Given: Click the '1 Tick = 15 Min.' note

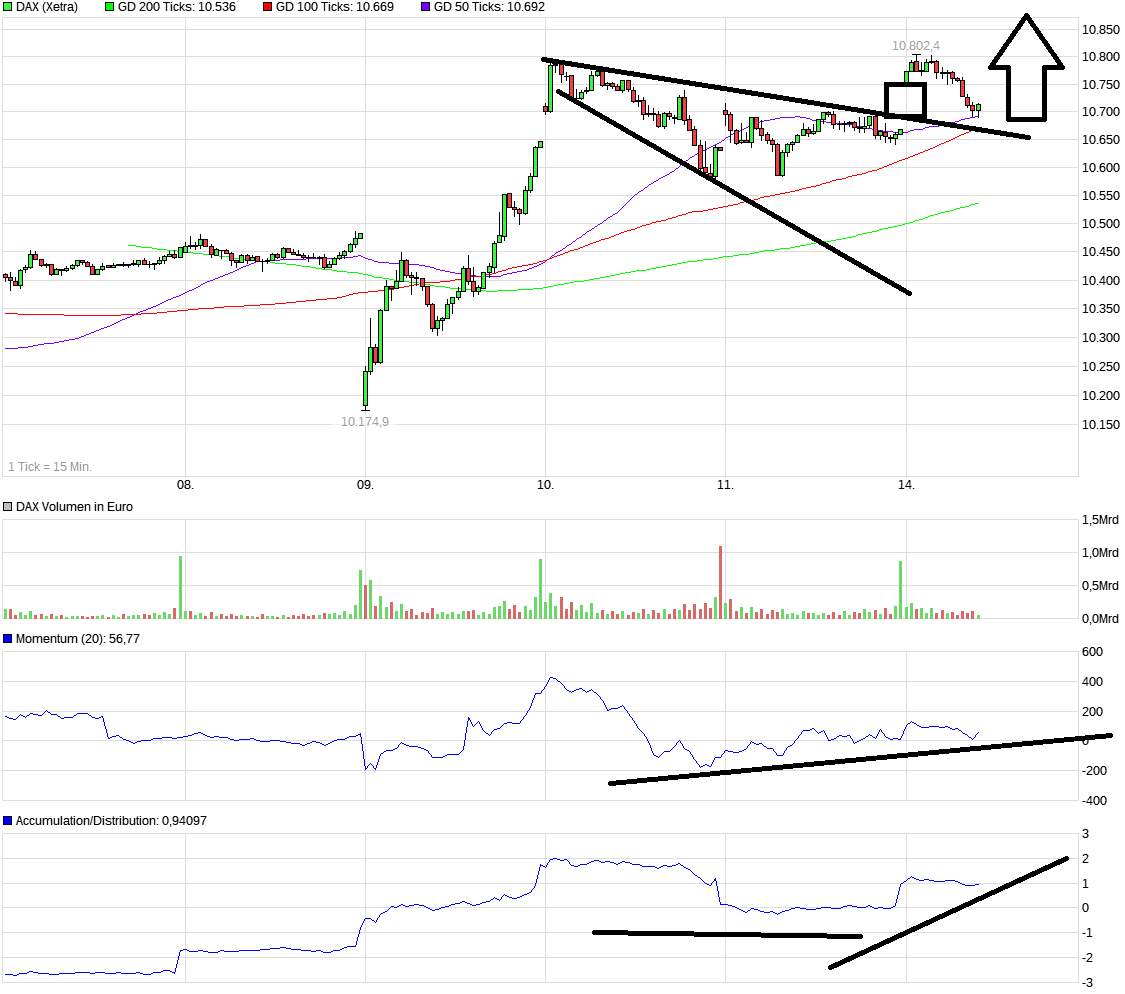Looking at the screenshot, I should [50, 466].
